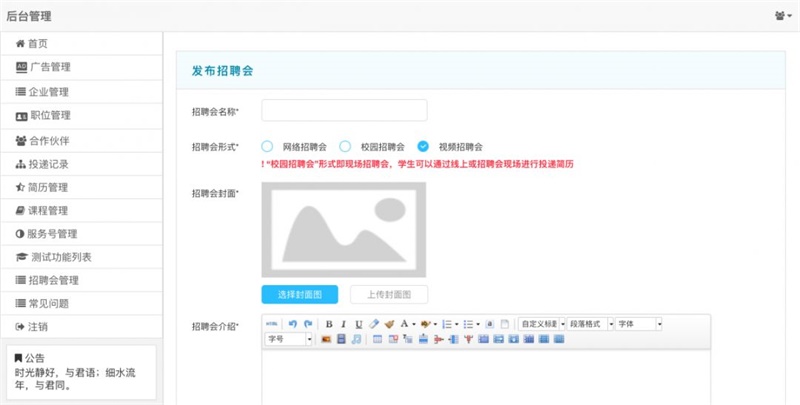Viewport: 800px width, 405px height.
Task: Click the music note insert icon
Action: coord(356,340)
